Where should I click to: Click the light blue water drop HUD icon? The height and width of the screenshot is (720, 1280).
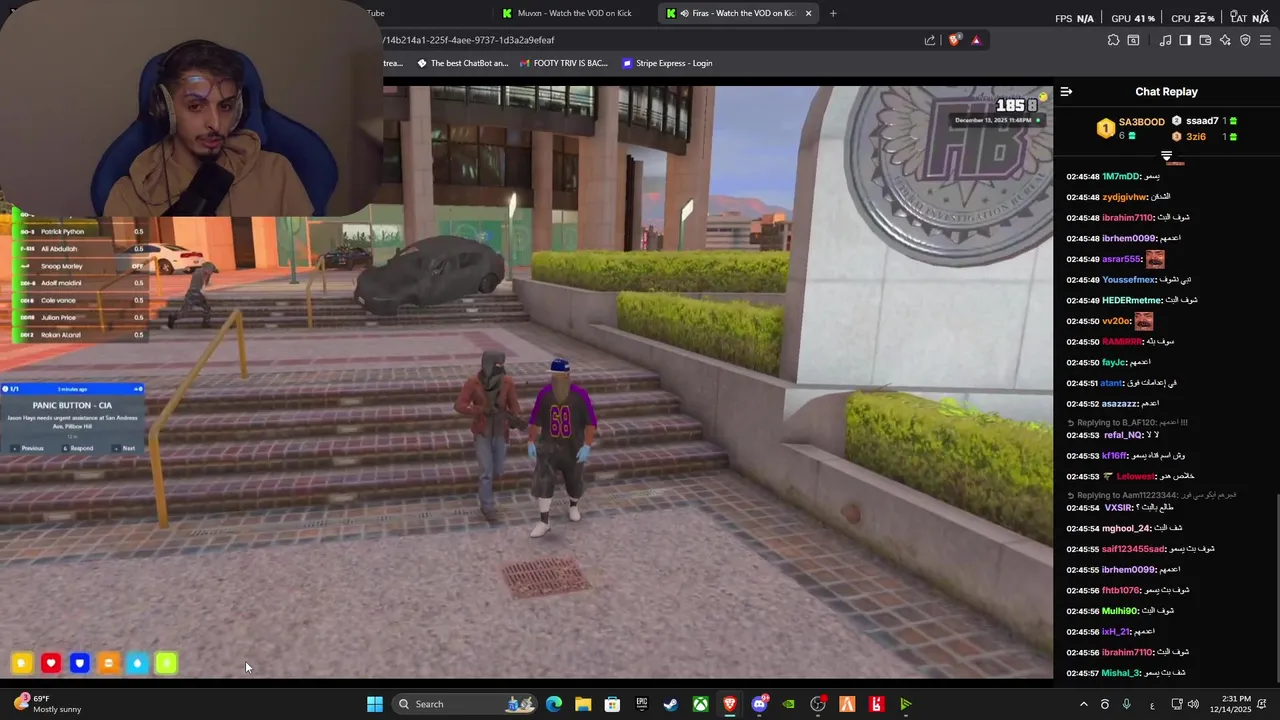(x=138, y=663)
